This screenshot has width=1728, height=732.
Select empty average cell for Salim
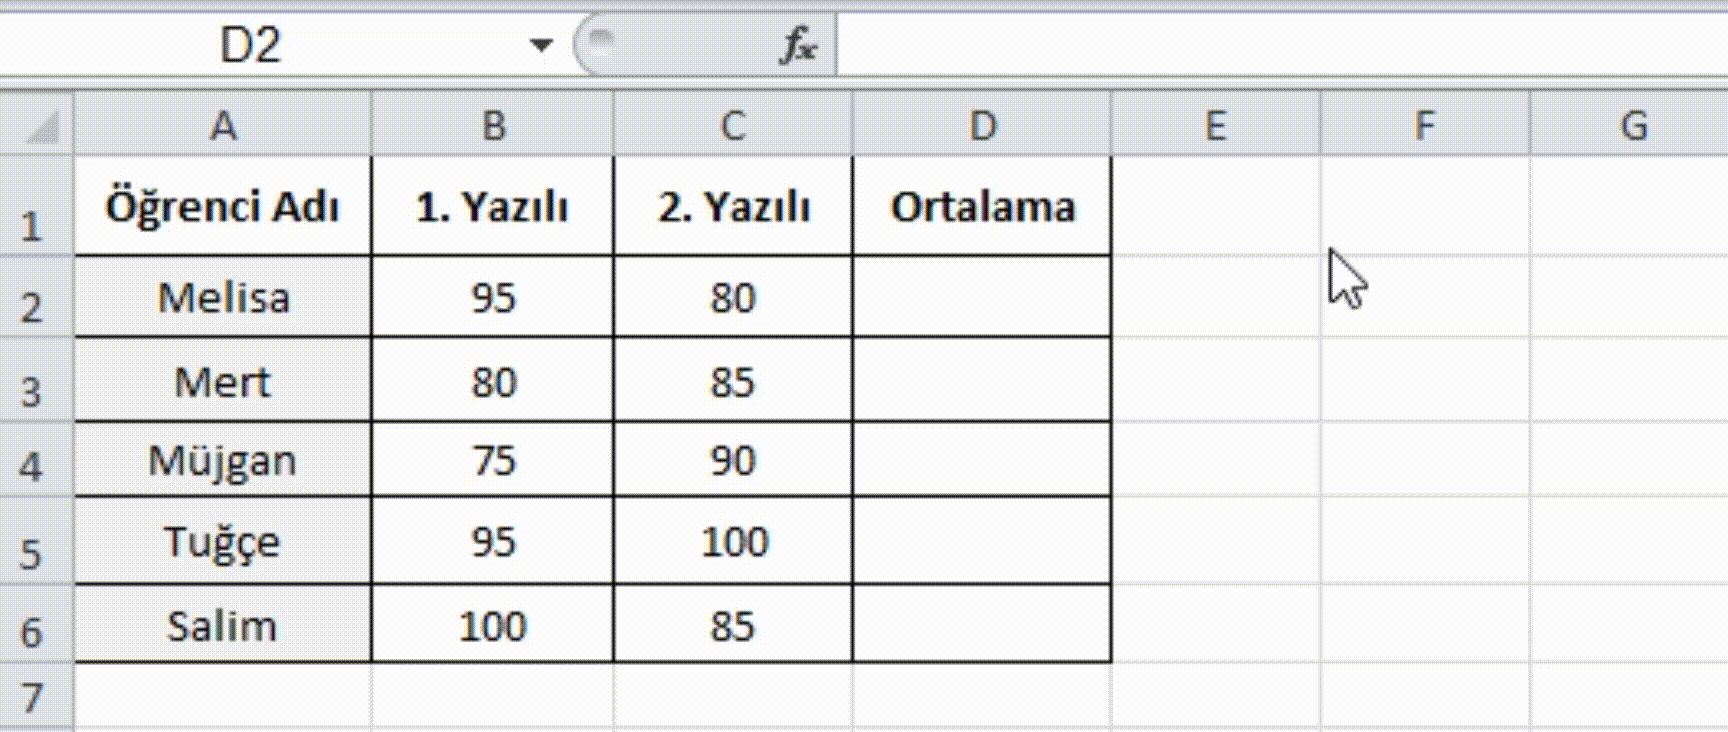982,626
